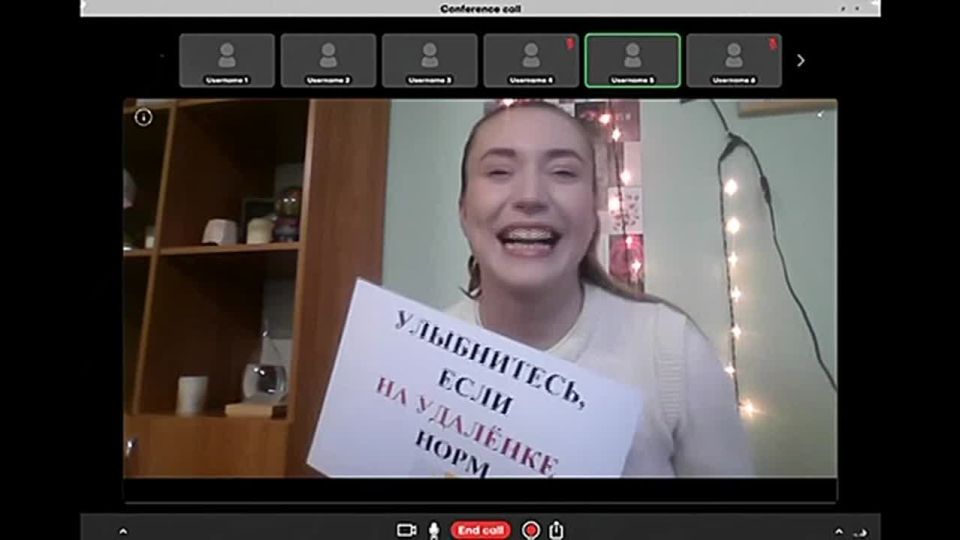Select Username 2 participant thumbnail
The height and width of the screenshot is (540, 960).
click(328, 61)
